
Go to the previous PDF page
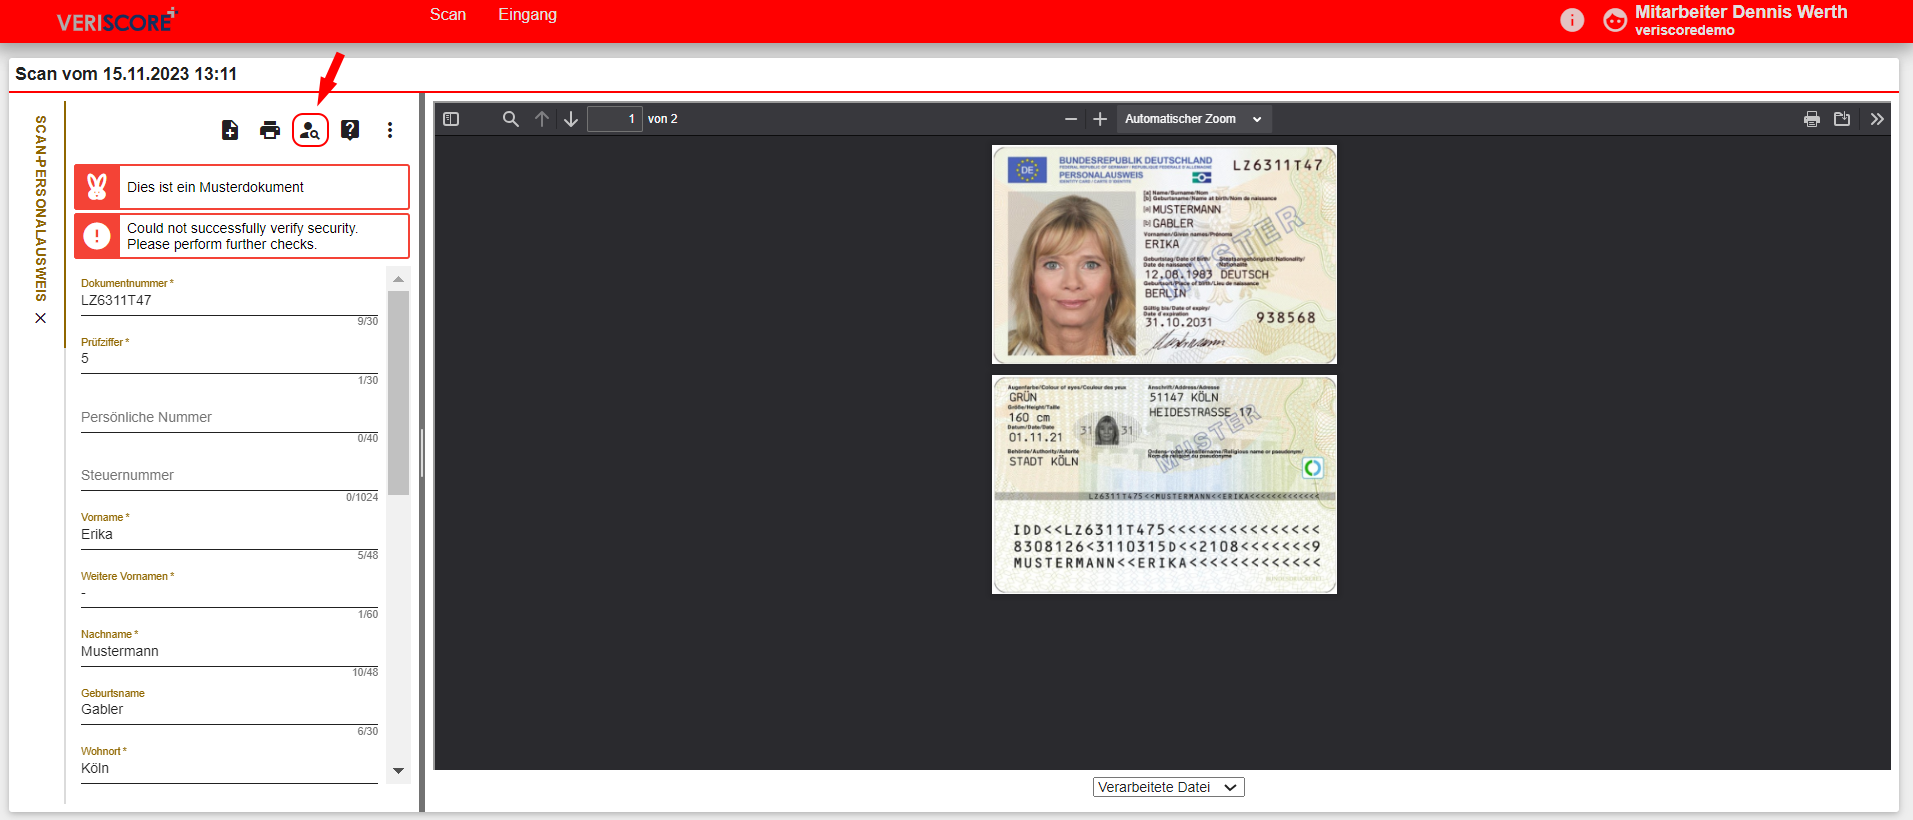[542, 119]
